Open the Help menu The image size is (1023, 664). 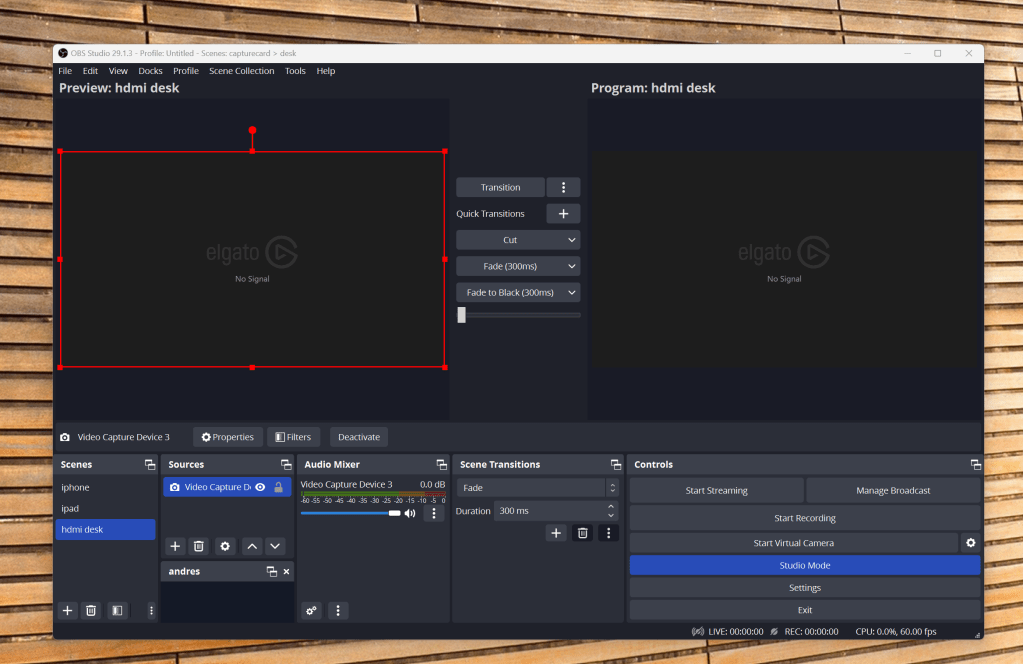(326, 70)
